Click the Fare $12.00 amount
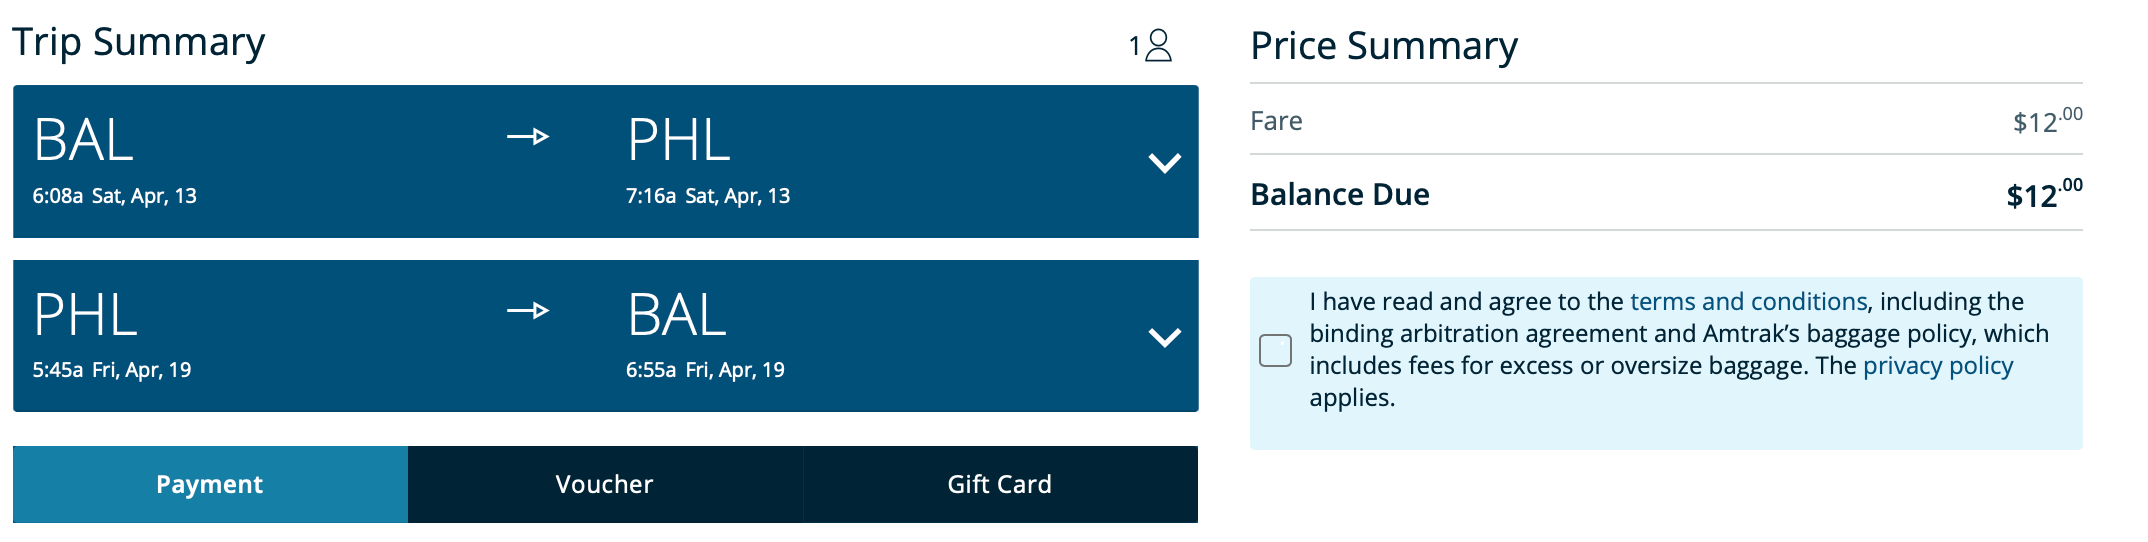 coord(2046,121)
